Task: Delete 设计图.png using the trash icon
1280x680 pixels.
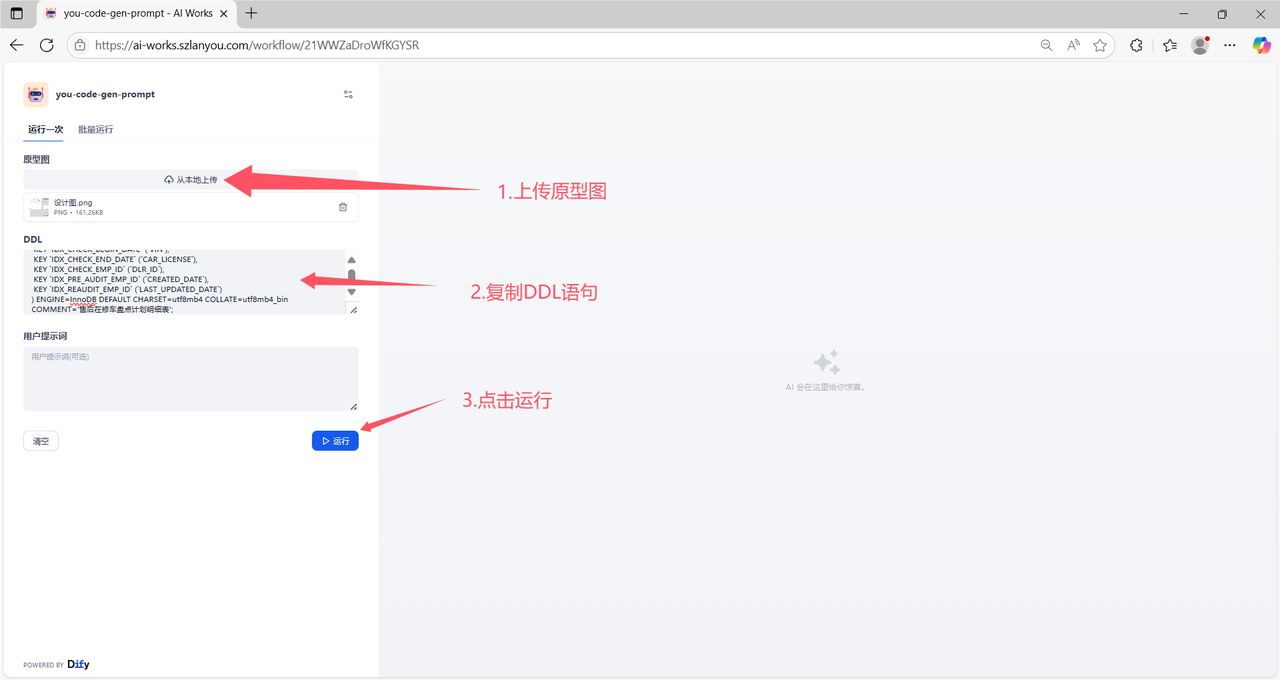Action: click(x=342, y=206)
